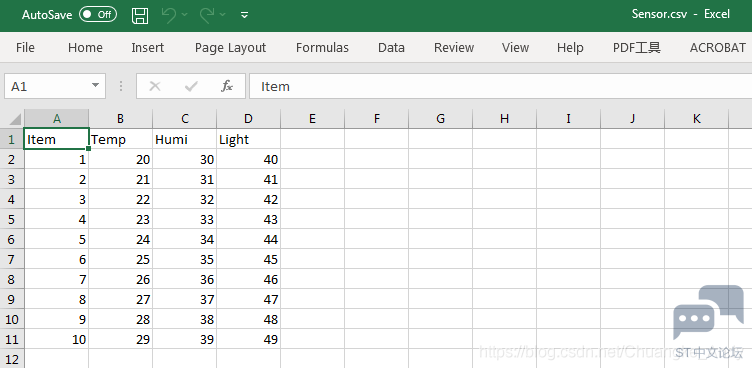
Task: Select column C header
Action: [185, 119]
